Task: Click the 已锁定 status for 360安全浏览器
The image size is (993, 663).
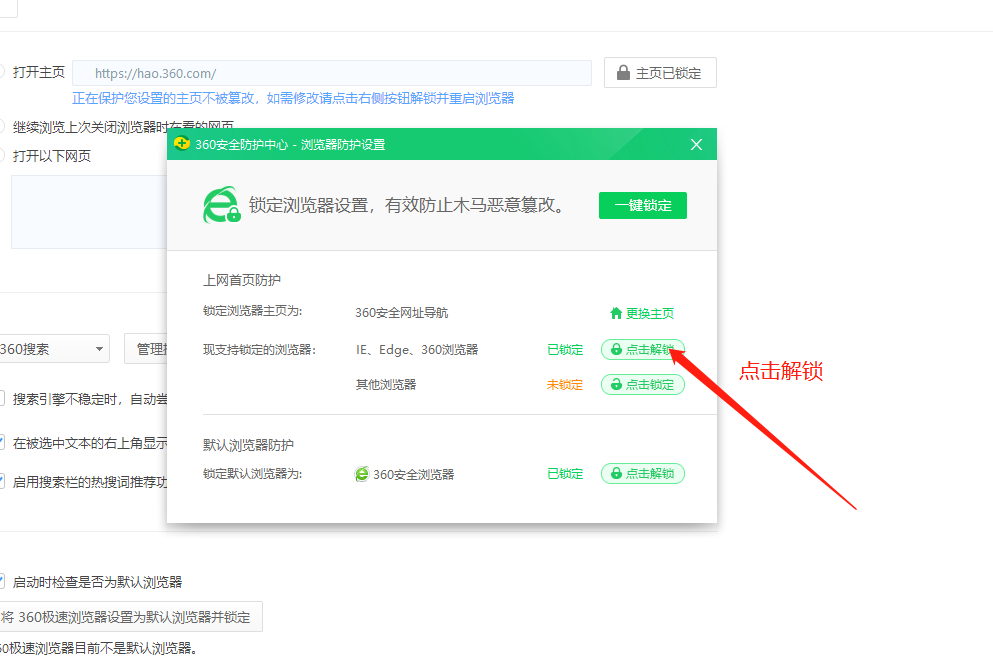Action: (x=565, y=473)
